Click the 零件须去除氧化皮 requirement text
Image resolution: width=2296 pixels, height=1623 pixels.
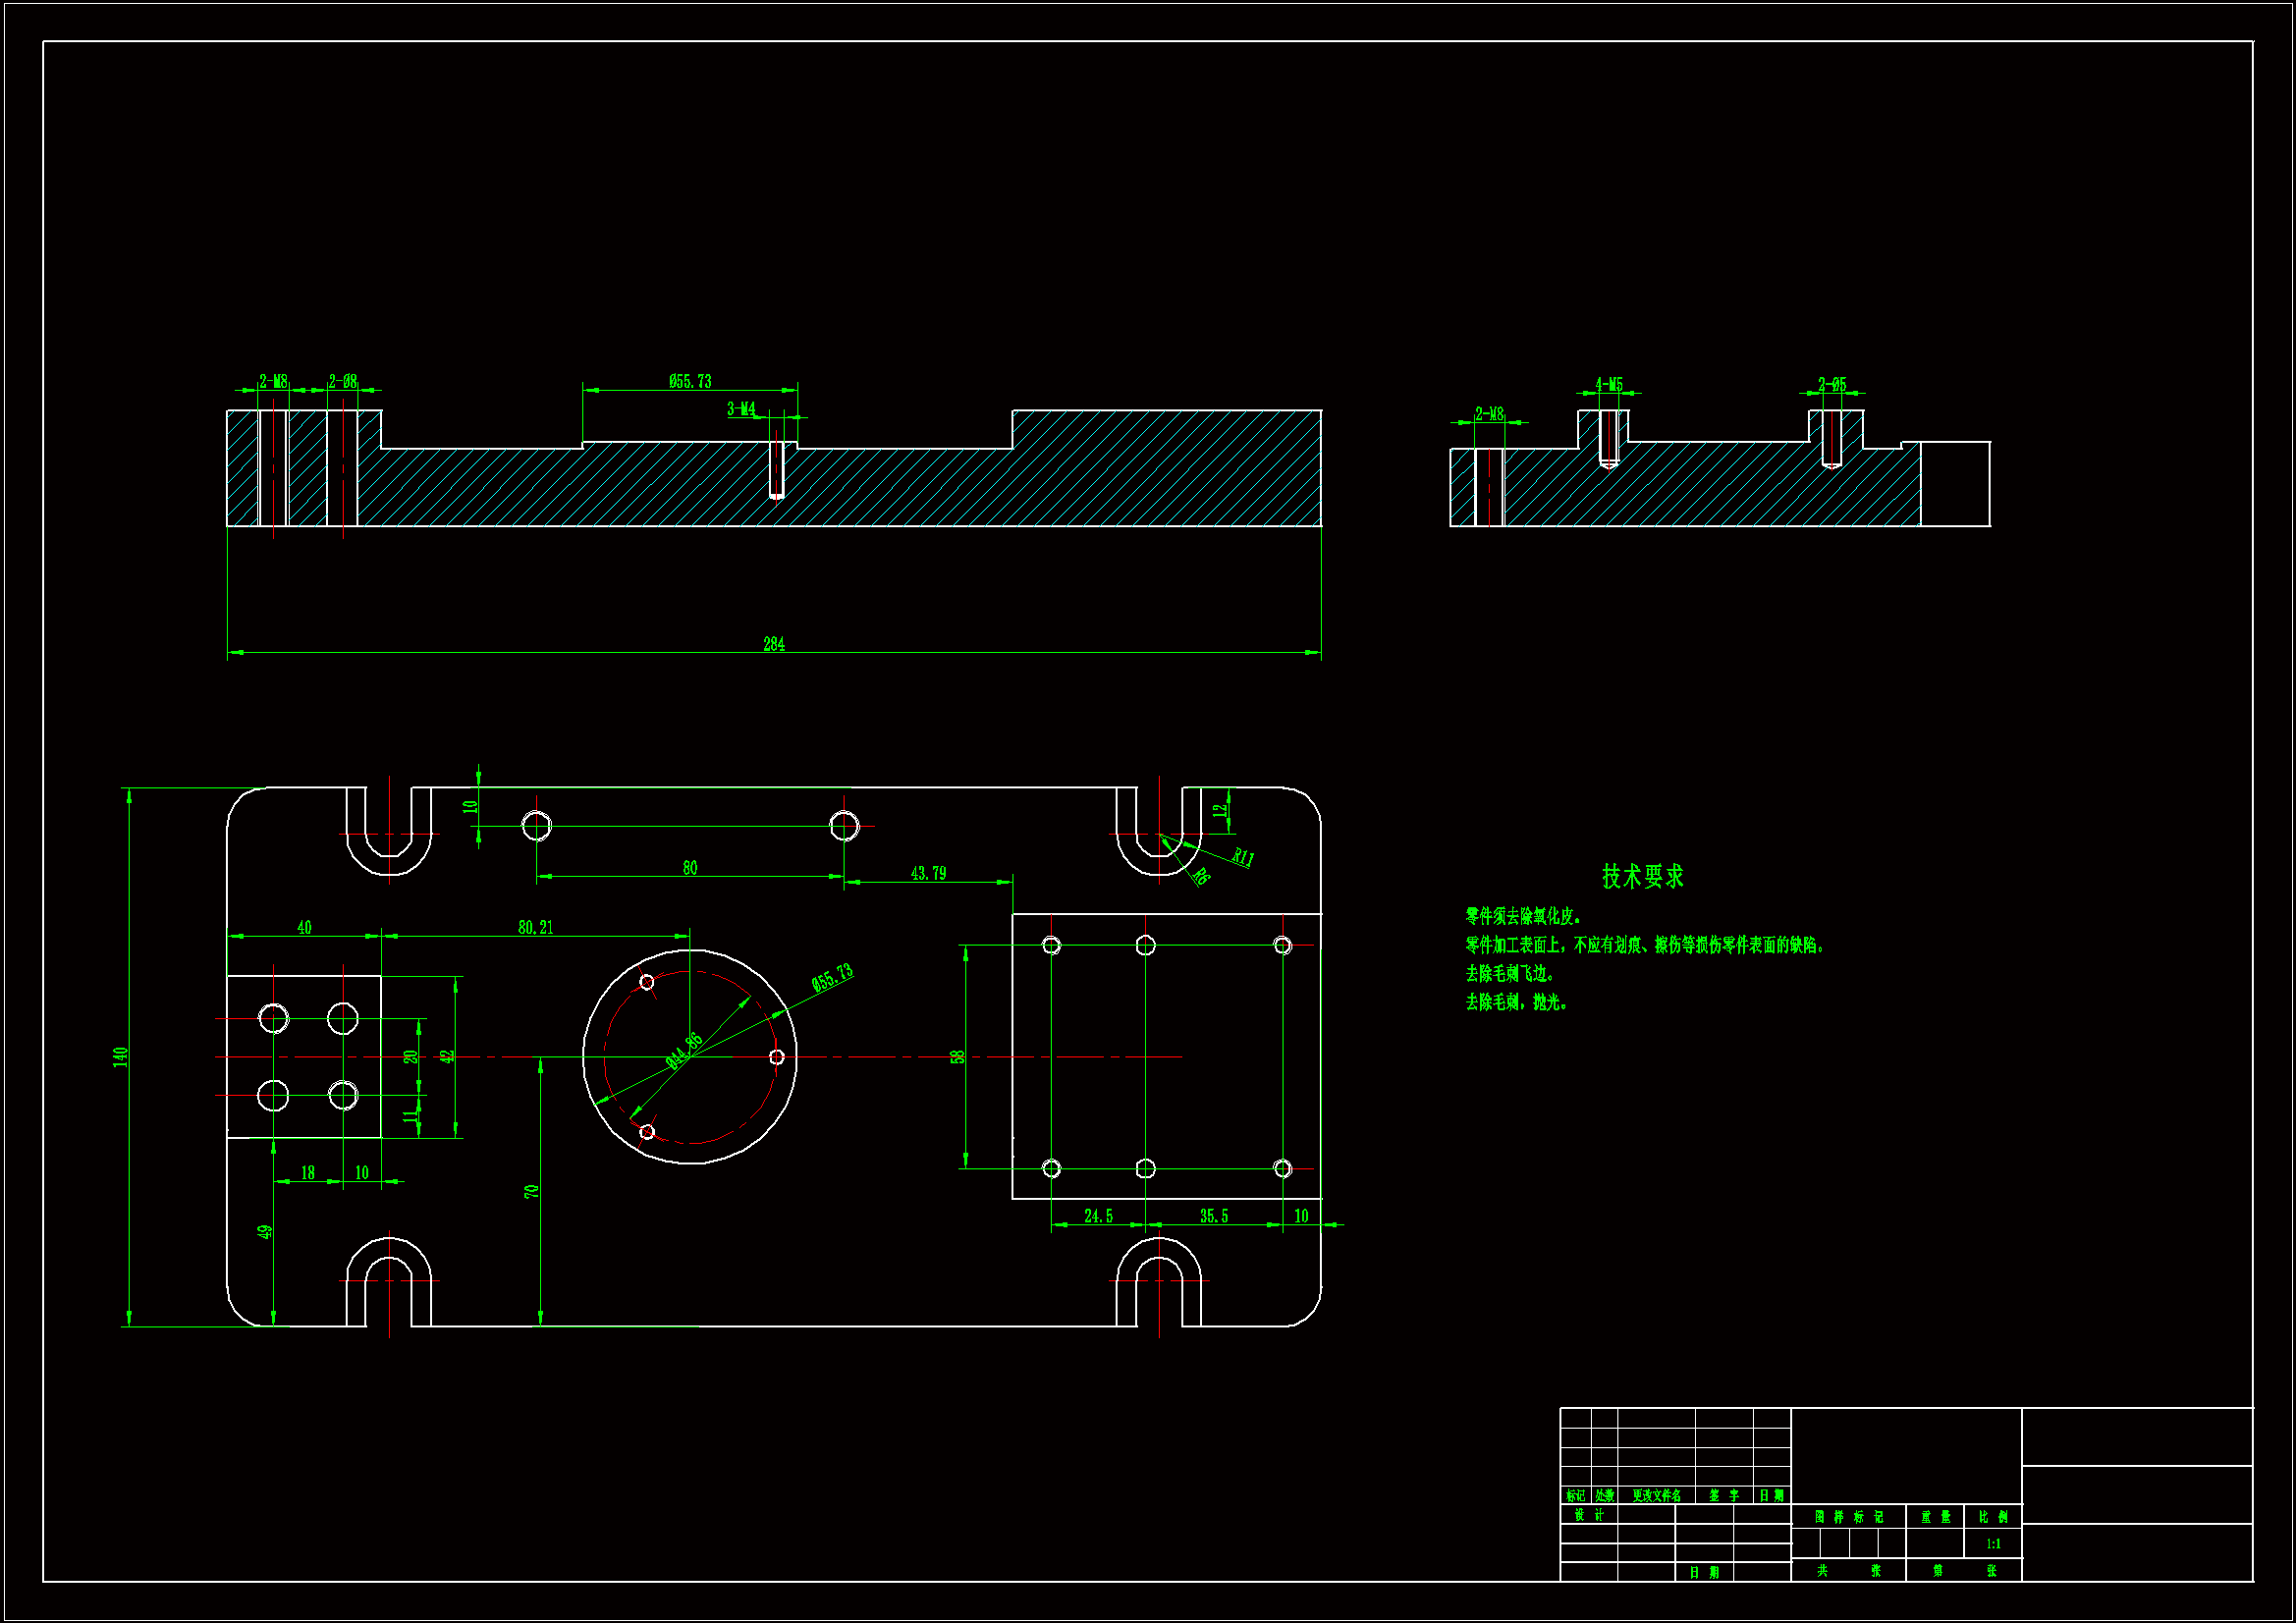click(x=1523, y=917)
